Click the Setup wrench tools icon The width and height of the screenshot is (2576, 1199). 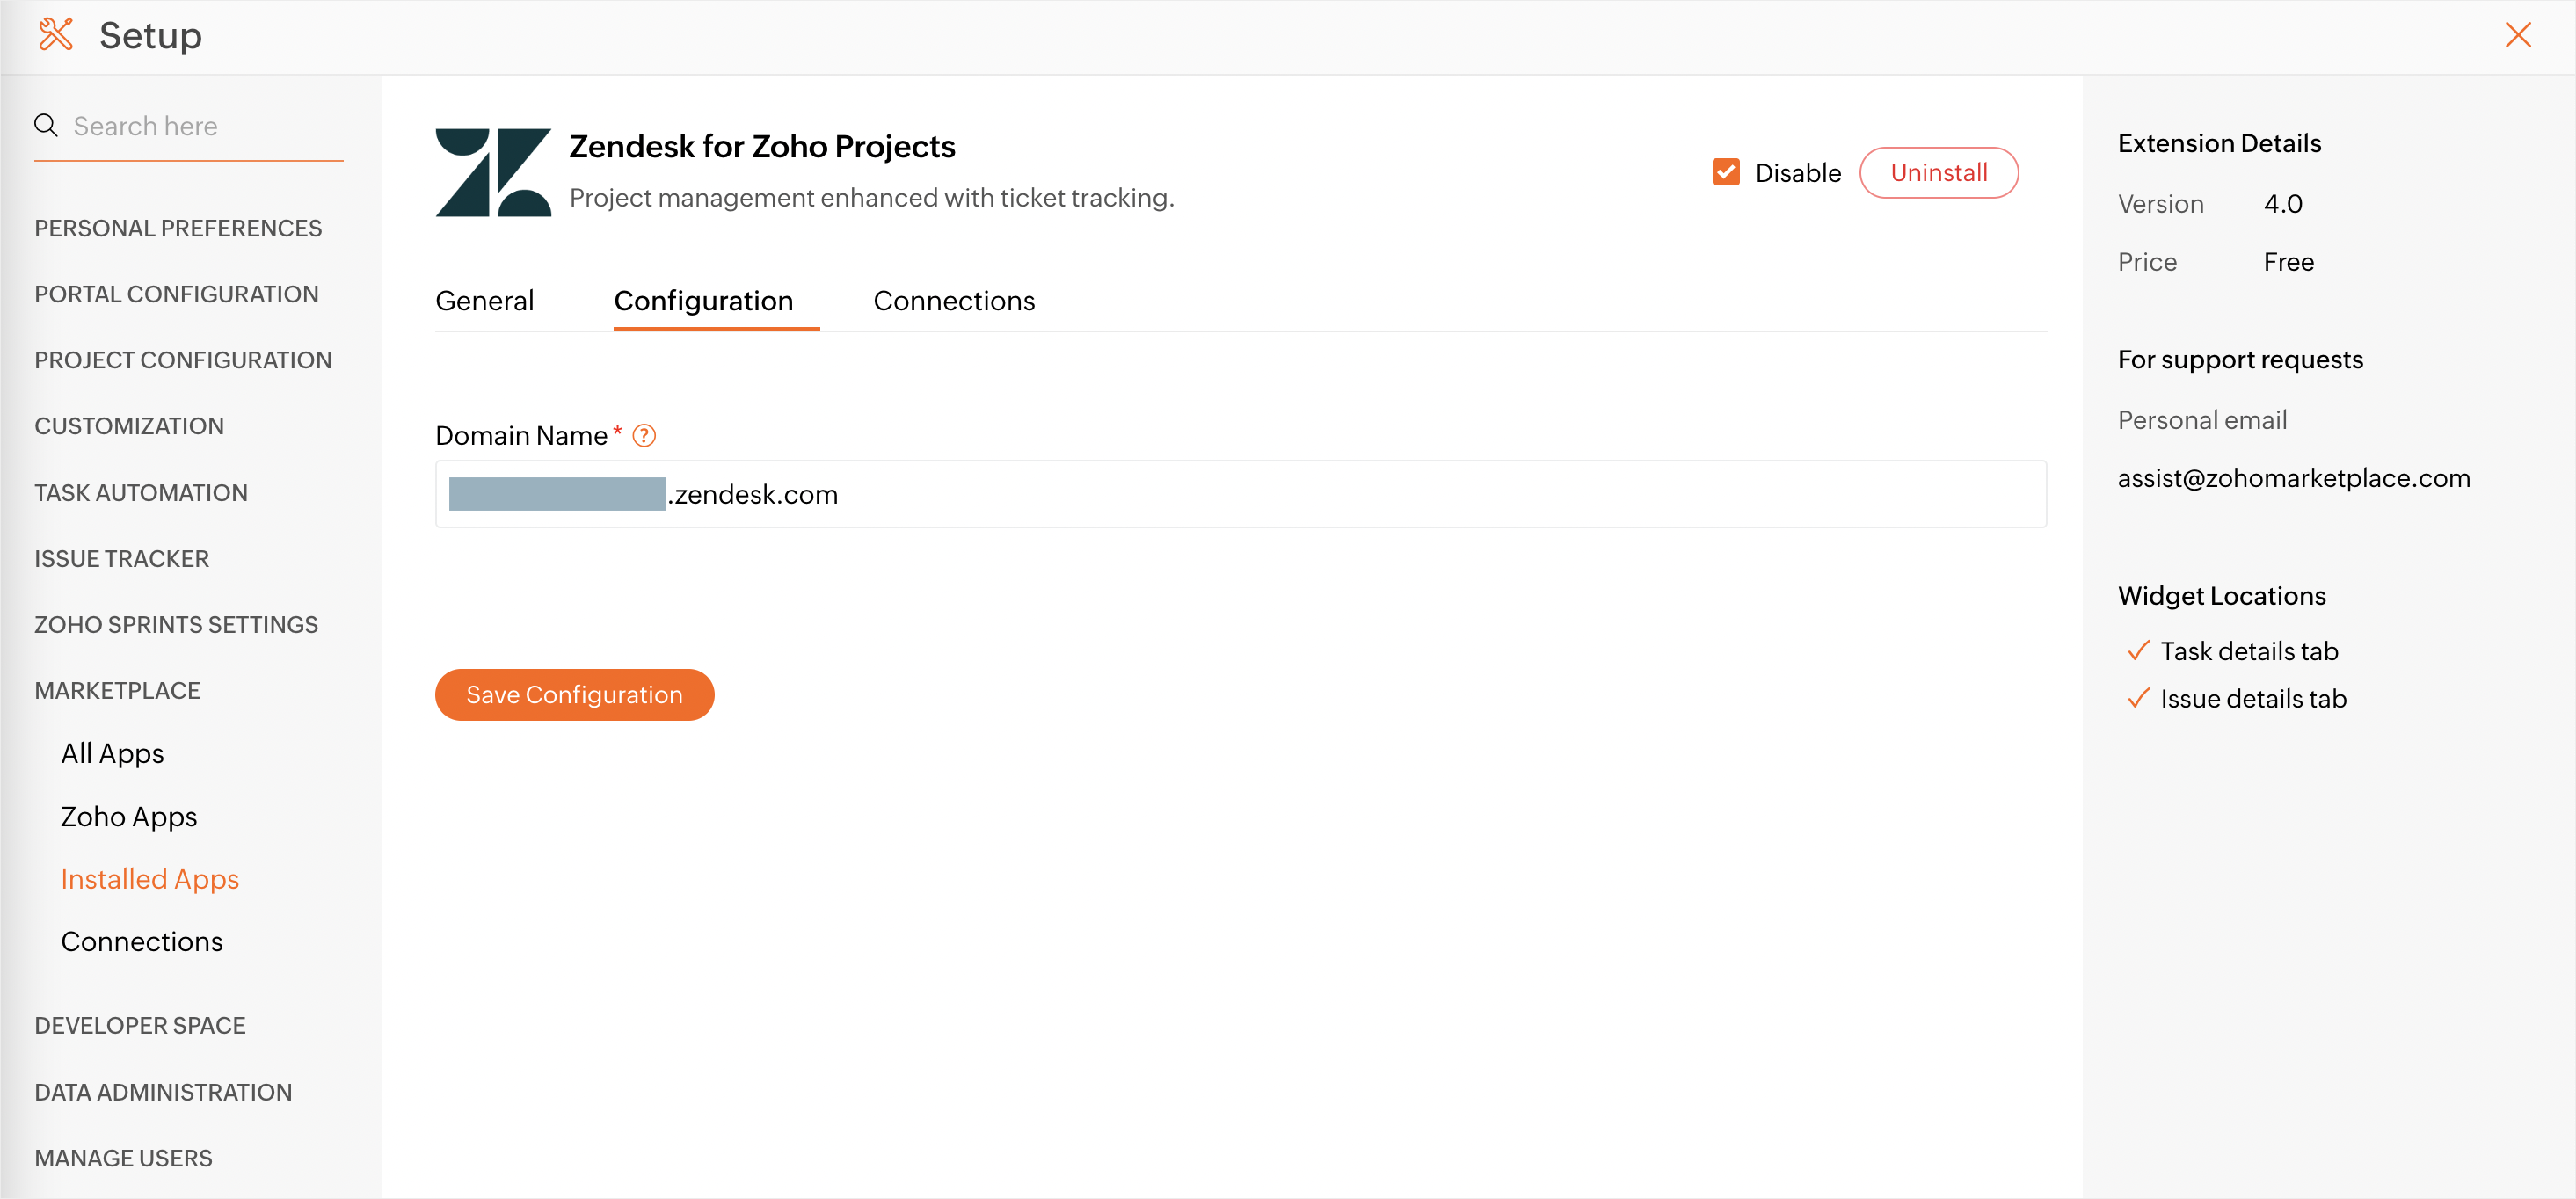(55, 35)
